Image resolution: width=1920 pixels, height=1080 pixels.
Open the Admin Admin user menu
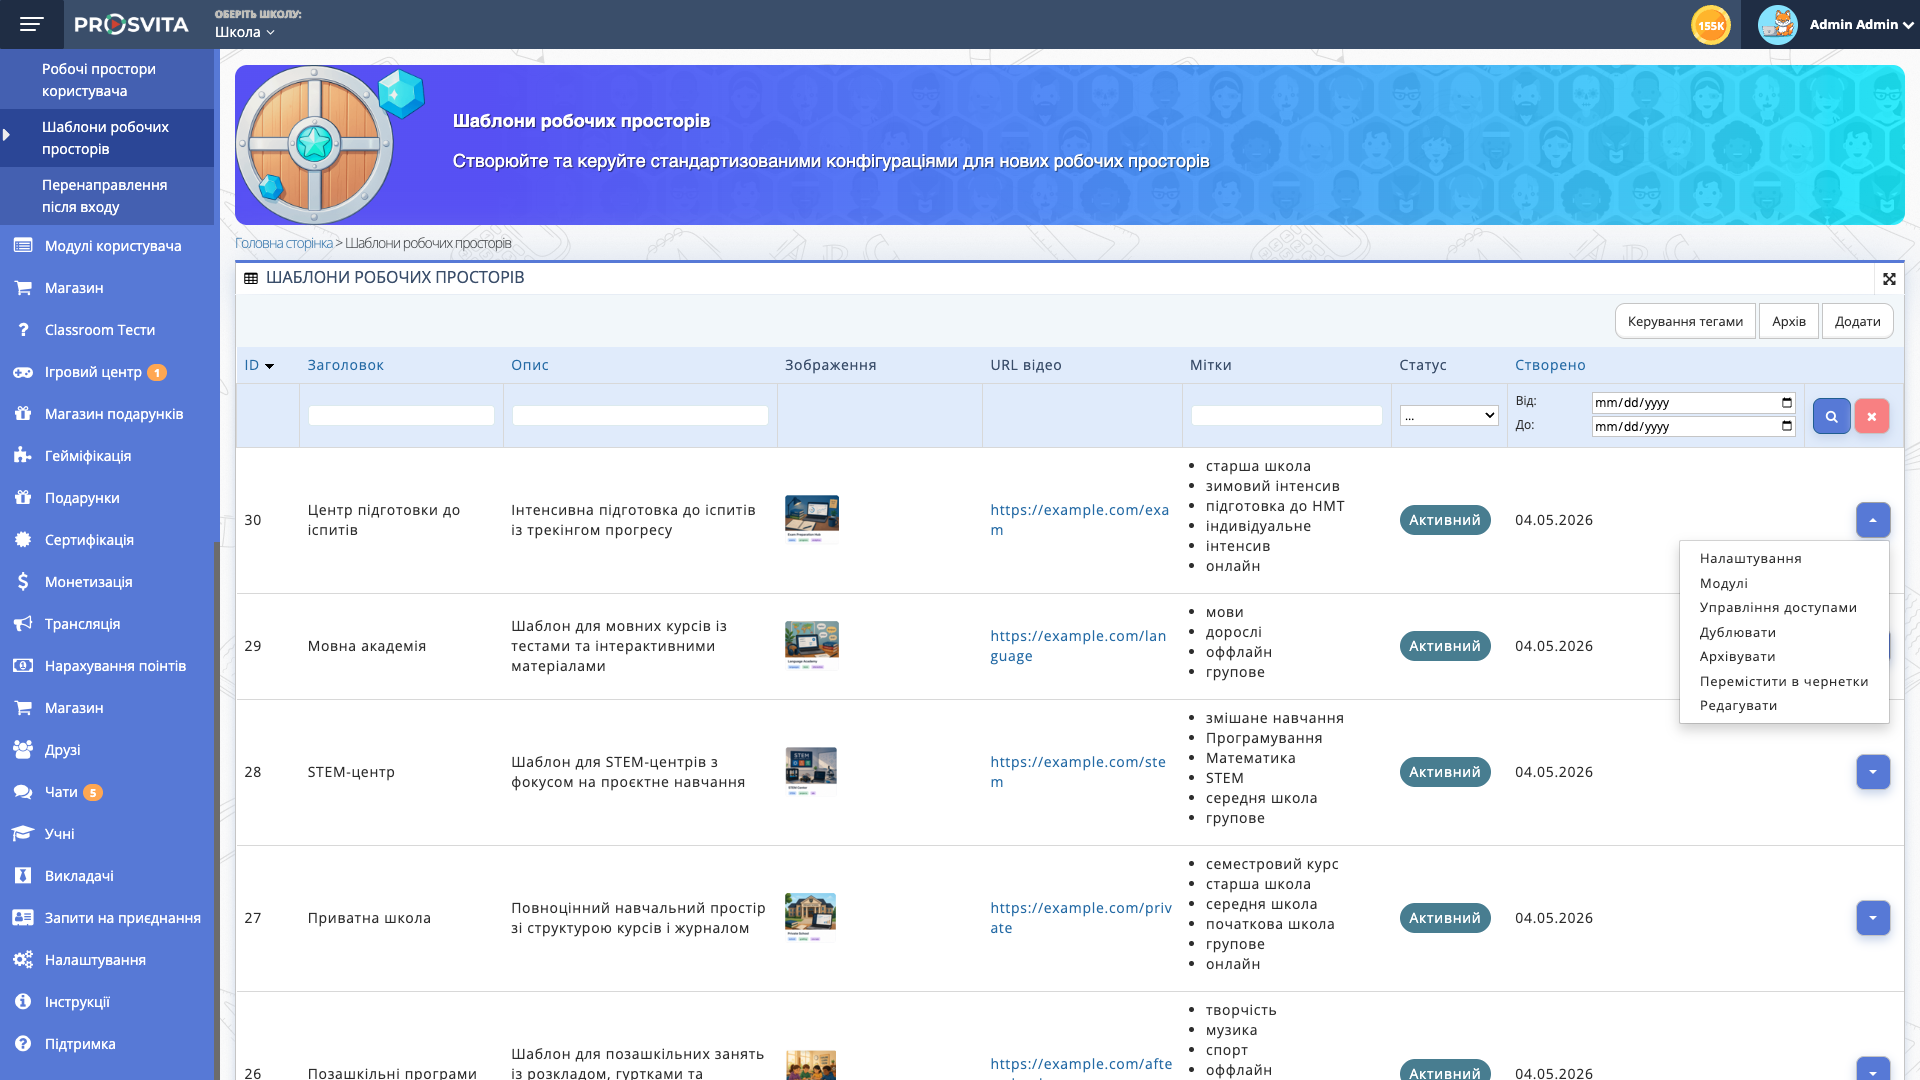click(1861, 25)
